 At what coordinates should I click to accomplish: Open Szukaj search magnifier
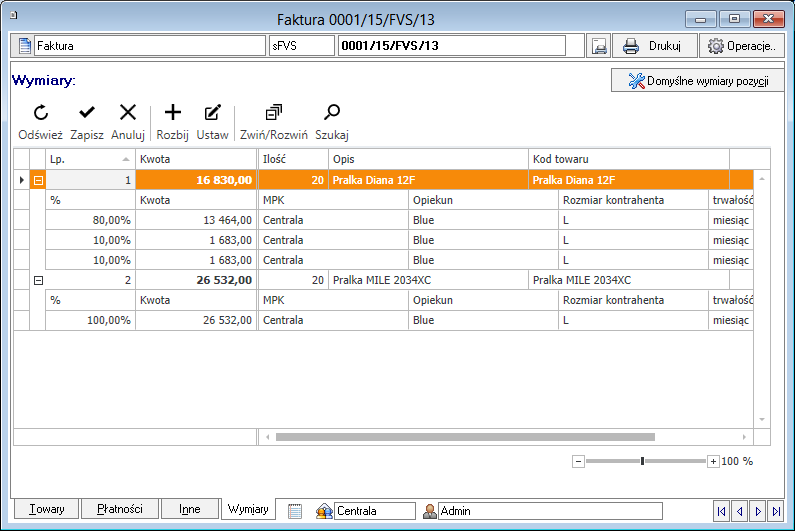coord(332,113)
